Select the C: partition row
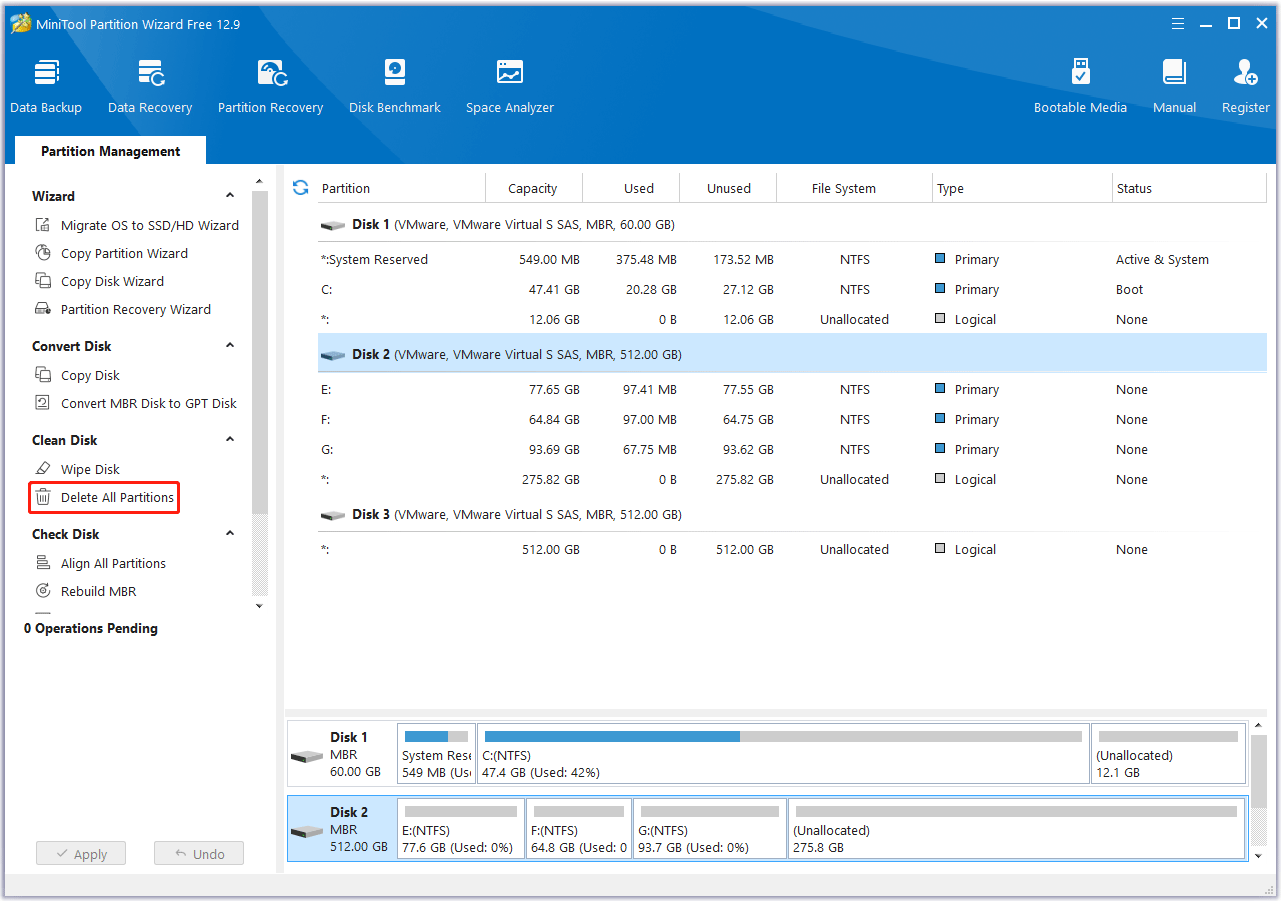 pyautogui.click(x=792, y=289)
